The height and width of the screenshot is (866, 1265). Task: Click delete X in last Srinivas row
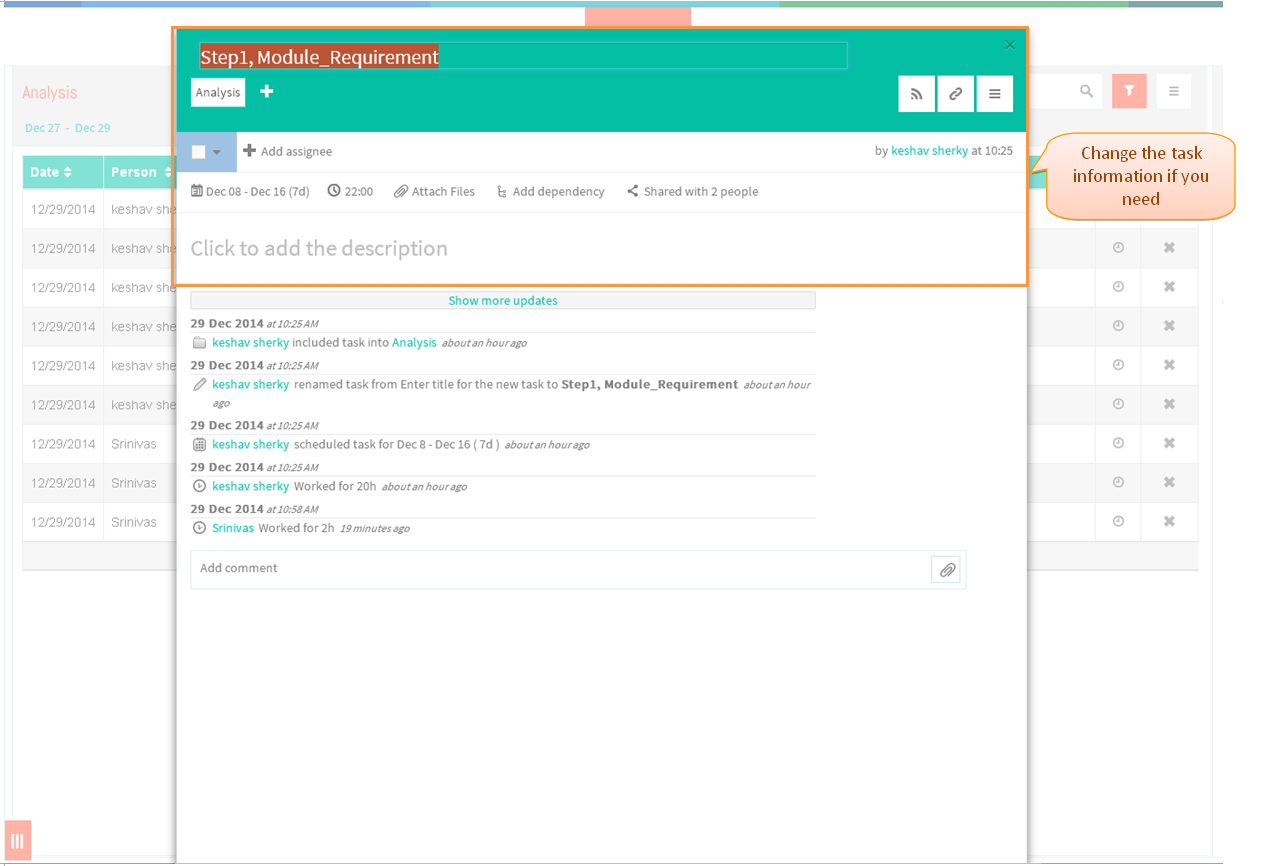click(1169, 521)
